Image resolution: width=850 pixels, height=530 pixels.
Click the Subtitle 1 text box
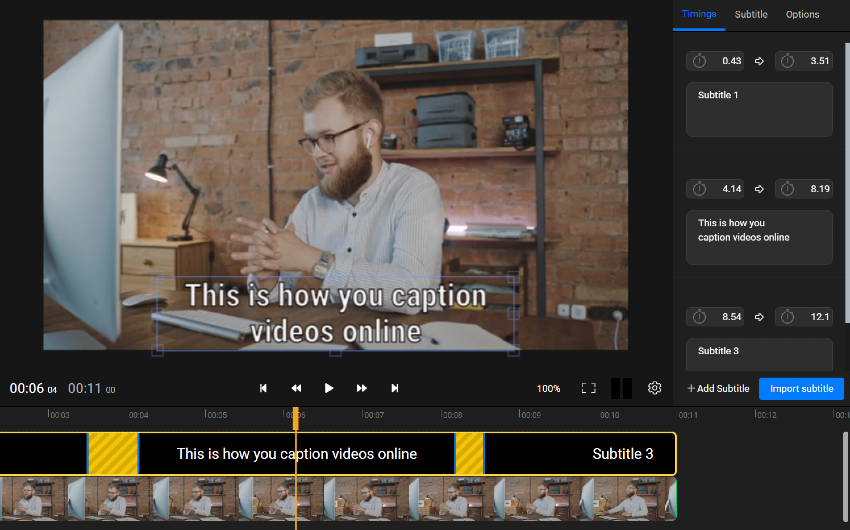click(x=759, y=109)
